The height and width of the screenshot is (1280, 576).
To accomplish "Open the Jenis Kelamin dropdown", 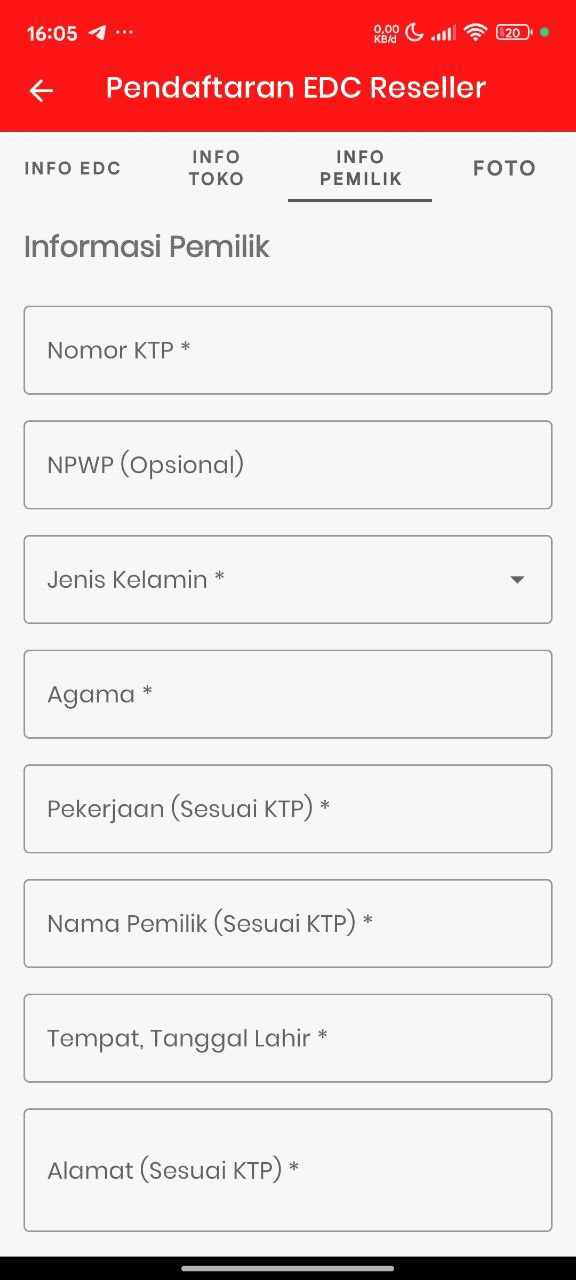I will (288, 579).
